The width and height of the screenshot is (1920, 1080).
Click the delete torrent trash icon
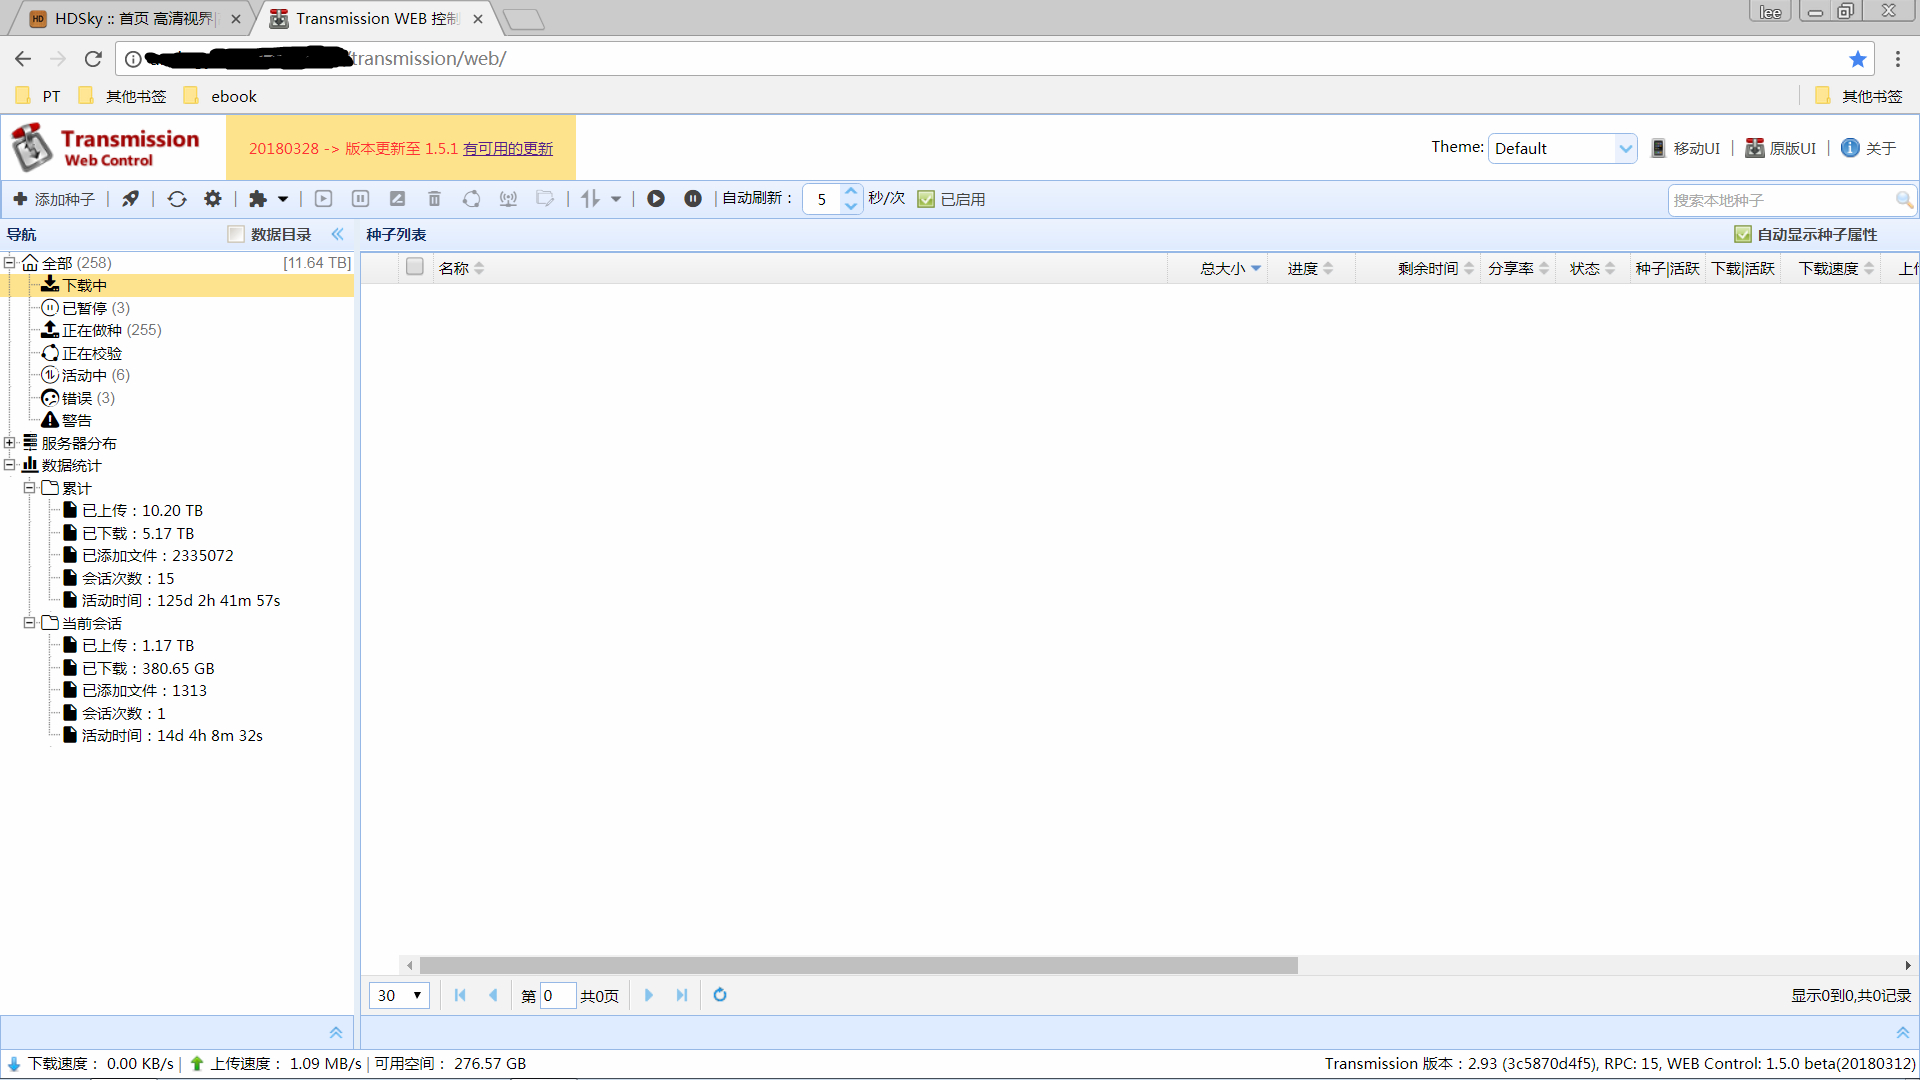point(435,199)
